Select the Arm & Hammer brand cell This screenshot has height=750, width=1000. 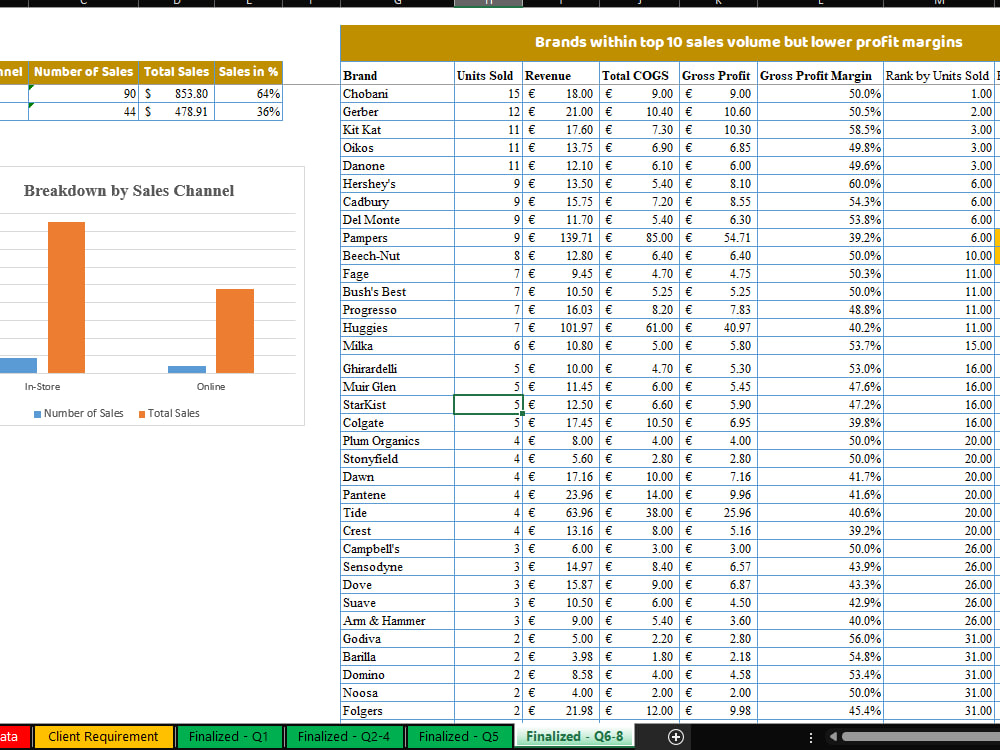397,621
